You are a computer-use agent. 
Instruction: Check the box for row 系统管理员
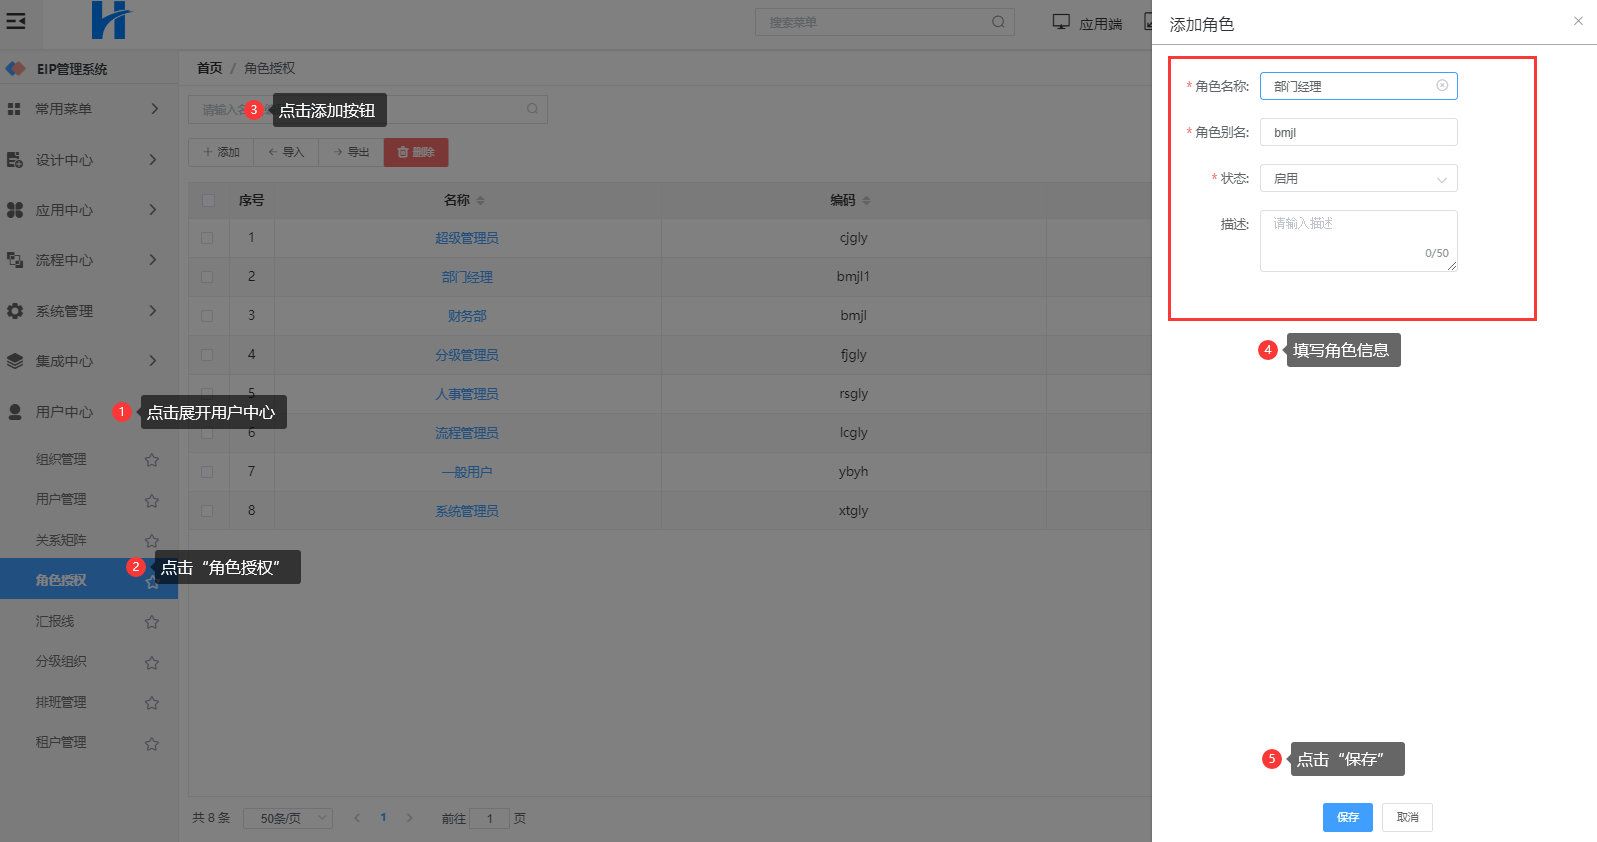[x=207, y=511]
